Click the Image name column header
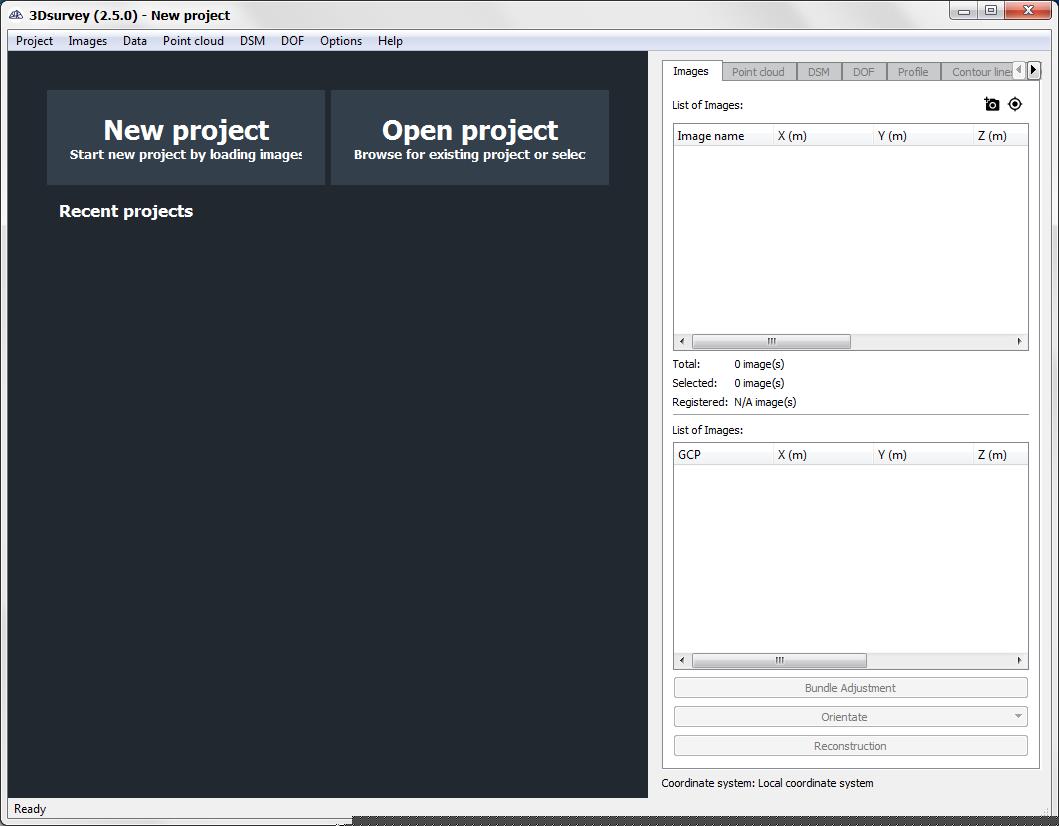Screen dimensions: 1059x826 tap(723, 136)
